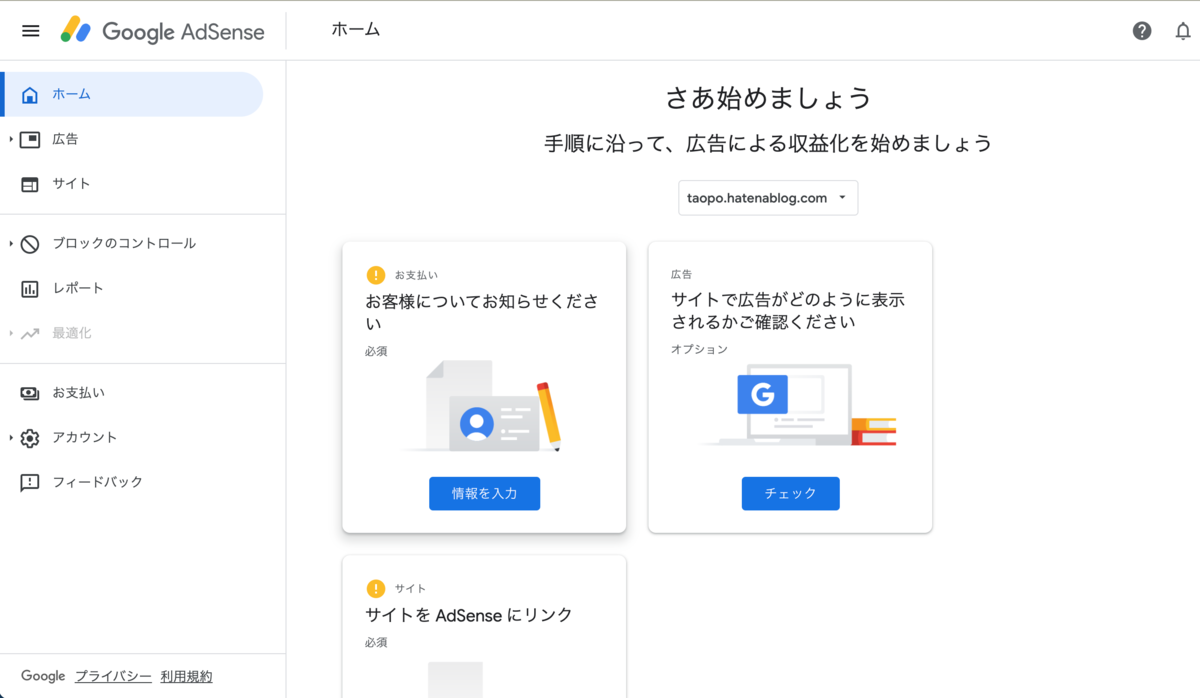Click the サイトで広告がどのように表示 card title

coord(788,311)
